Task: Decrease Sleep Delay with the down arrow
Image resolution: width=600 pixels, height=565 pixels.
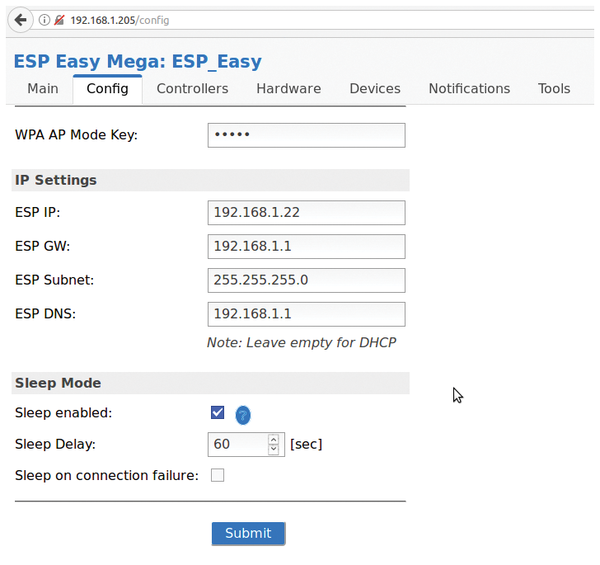Action: click(x=273, y=449)
